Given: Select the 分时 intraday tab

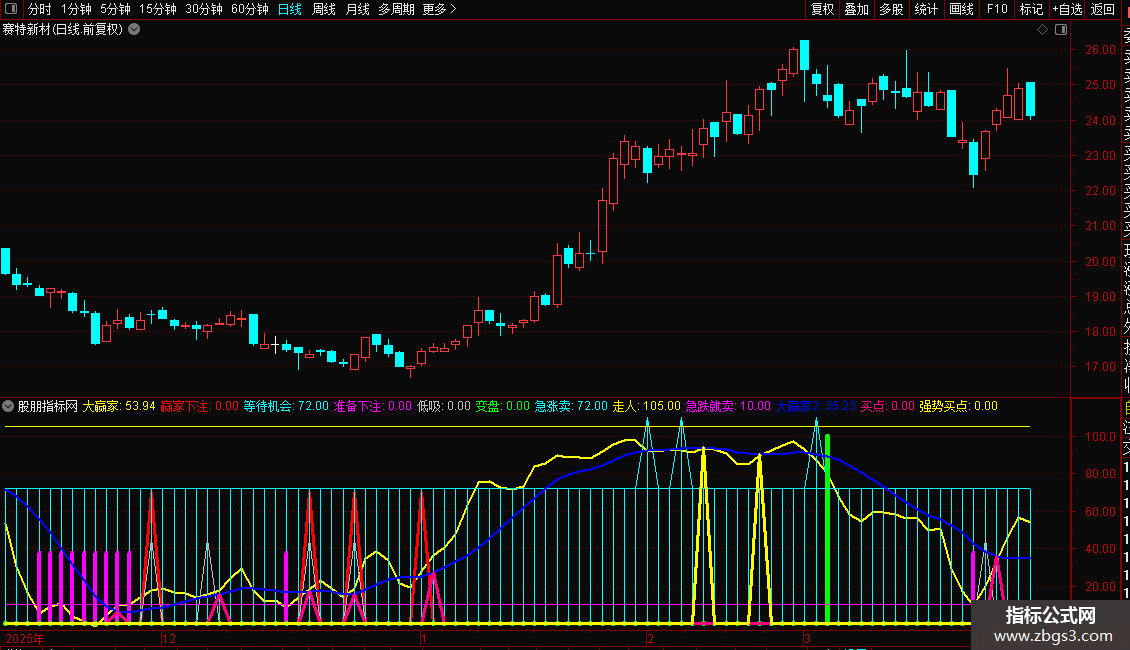Looking at the screenshot, I should (x=39, y=9).
